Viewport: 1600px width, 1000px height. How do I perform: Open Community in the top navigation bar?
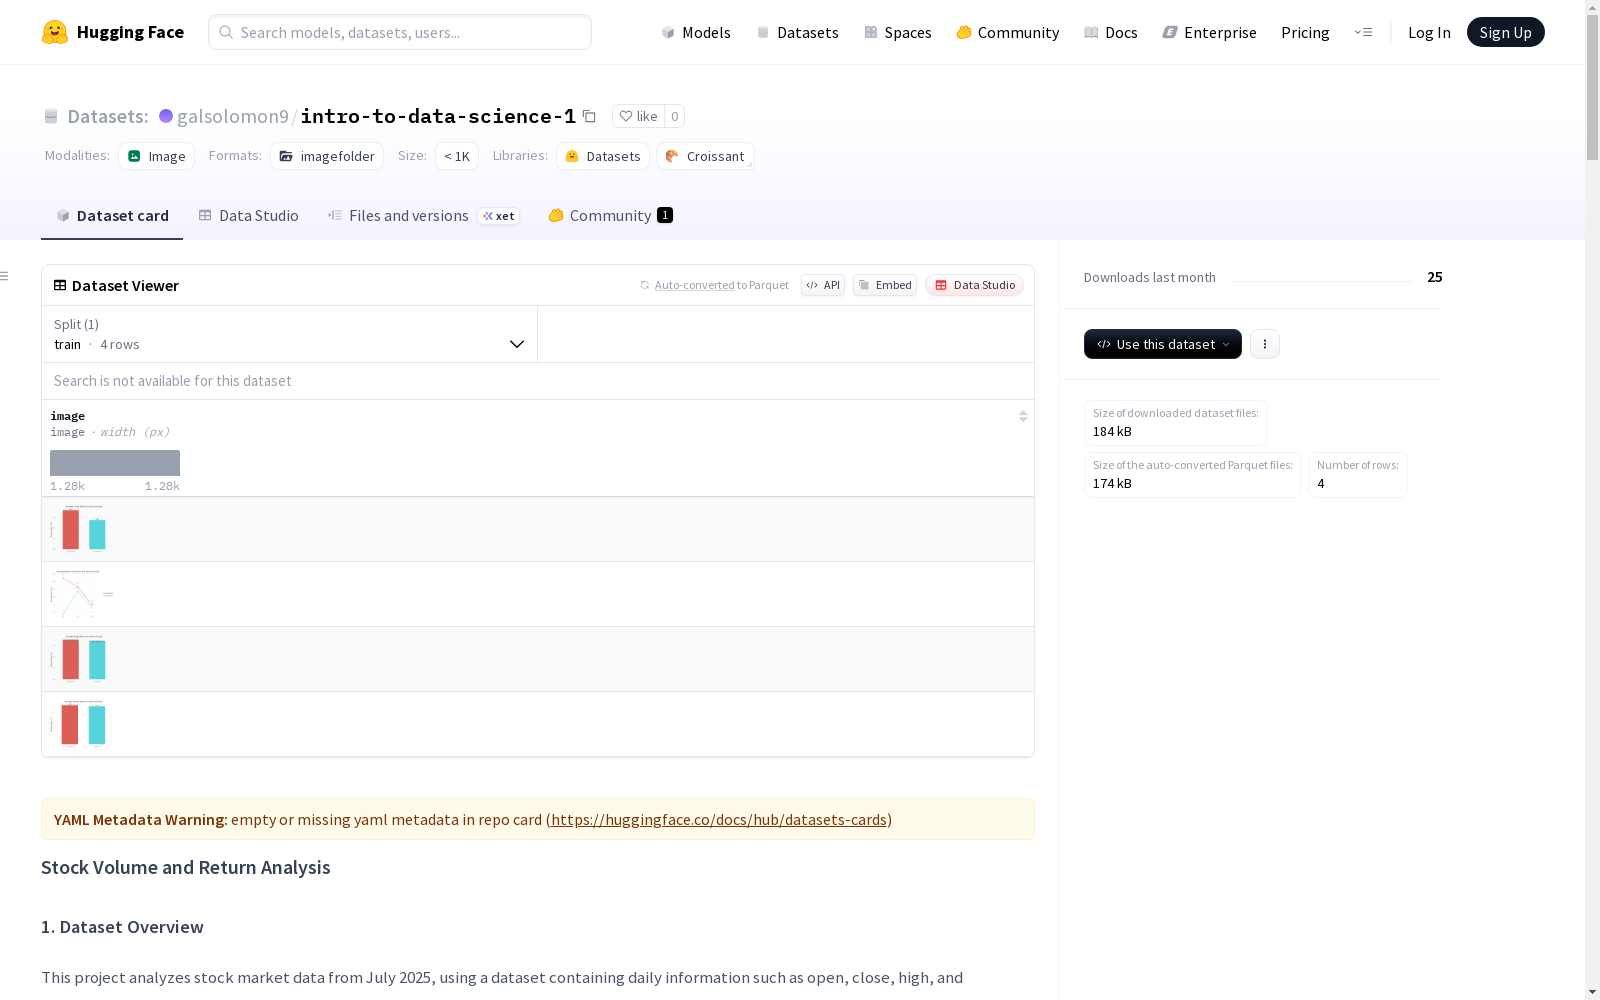point(1007,32)
